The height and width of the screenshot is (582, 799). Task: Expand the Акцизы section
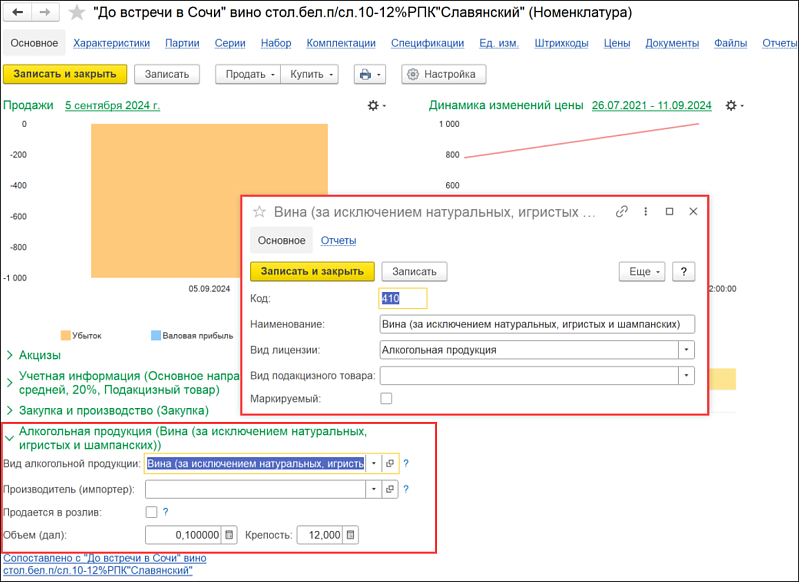coord(33,355)
